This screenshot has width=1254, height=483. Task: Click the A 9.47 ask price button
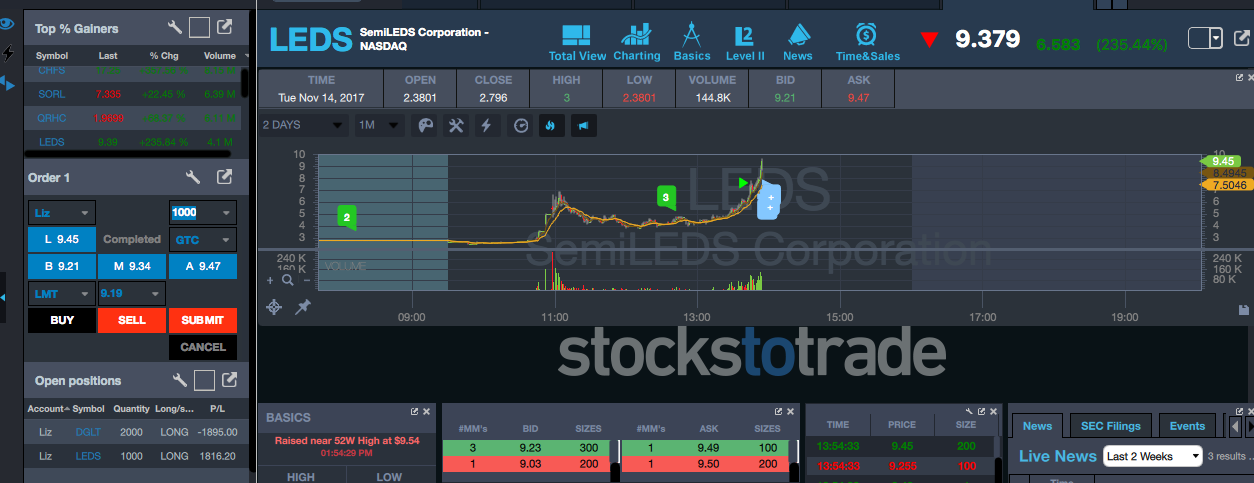click(203, 266)
